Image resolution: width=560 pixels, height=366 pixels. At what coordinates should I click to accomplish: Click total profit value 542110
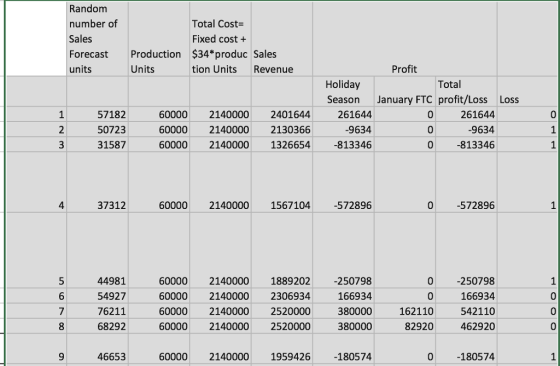pos(466,311)
